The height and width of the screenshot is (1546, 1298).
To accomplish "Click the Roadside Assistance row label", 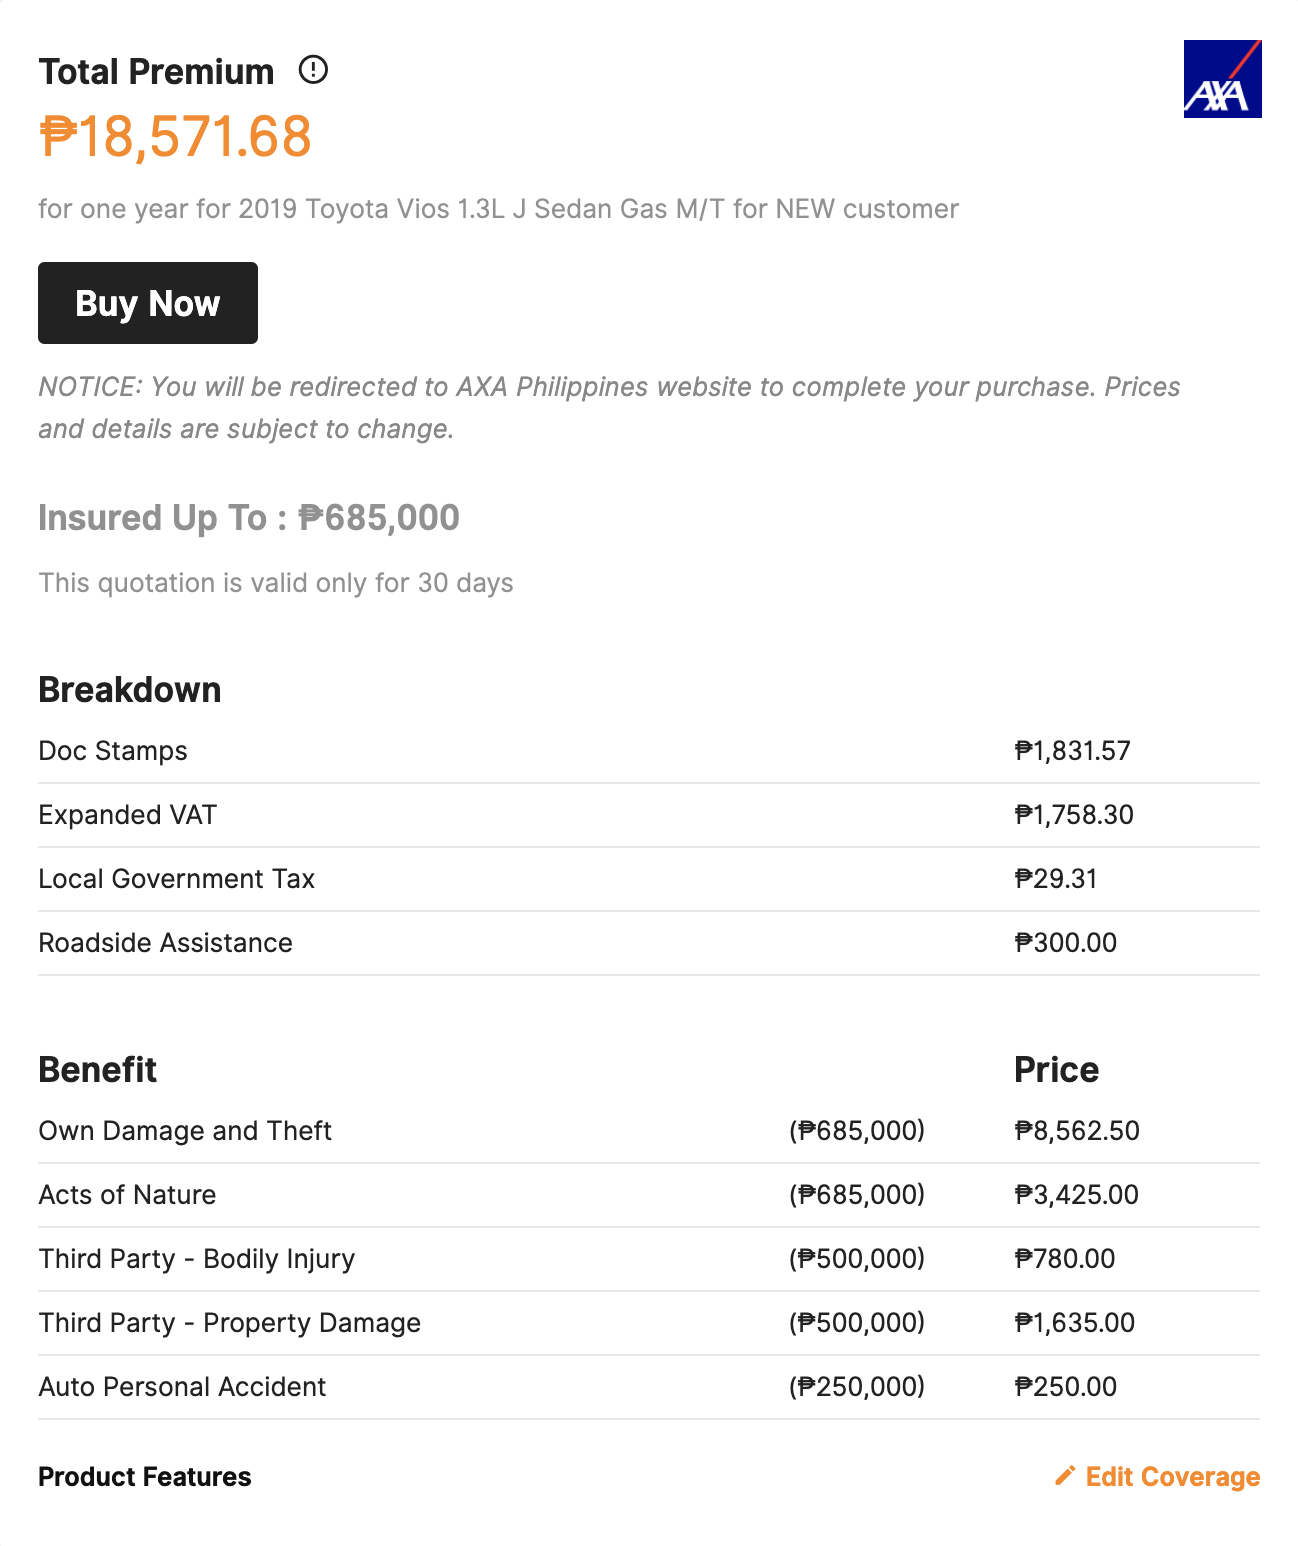I will [165, 943].
